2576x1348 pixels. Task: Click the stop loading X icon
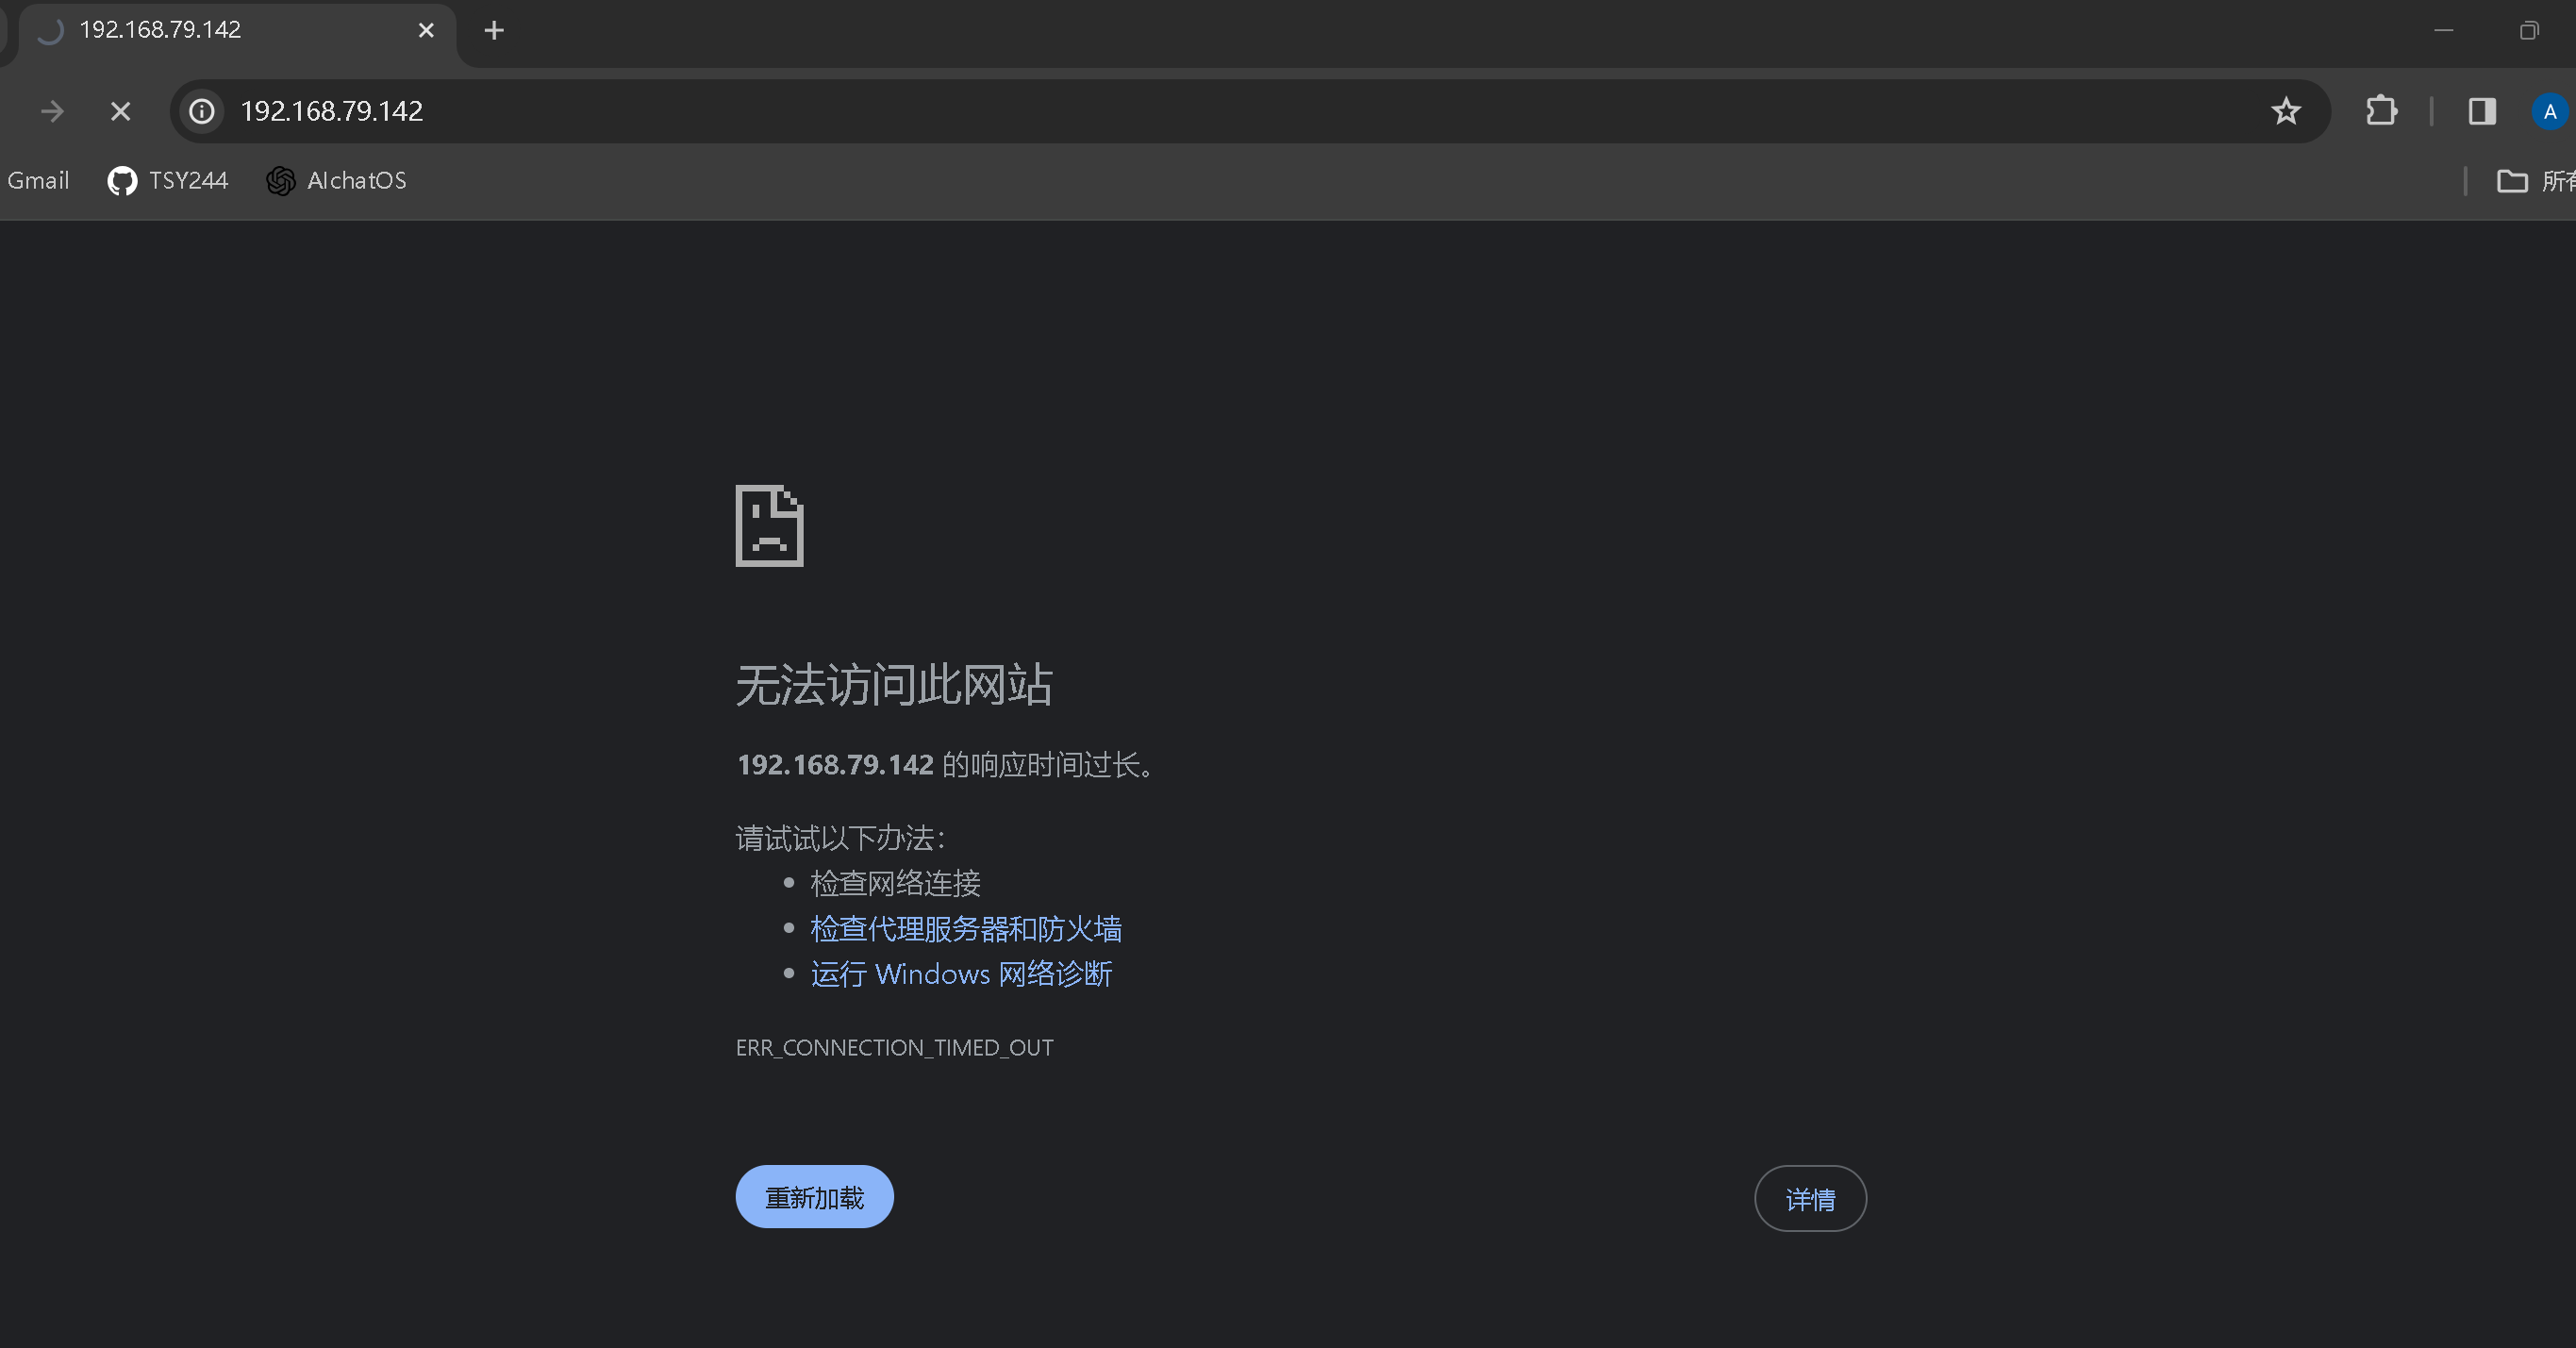point(120,111)
